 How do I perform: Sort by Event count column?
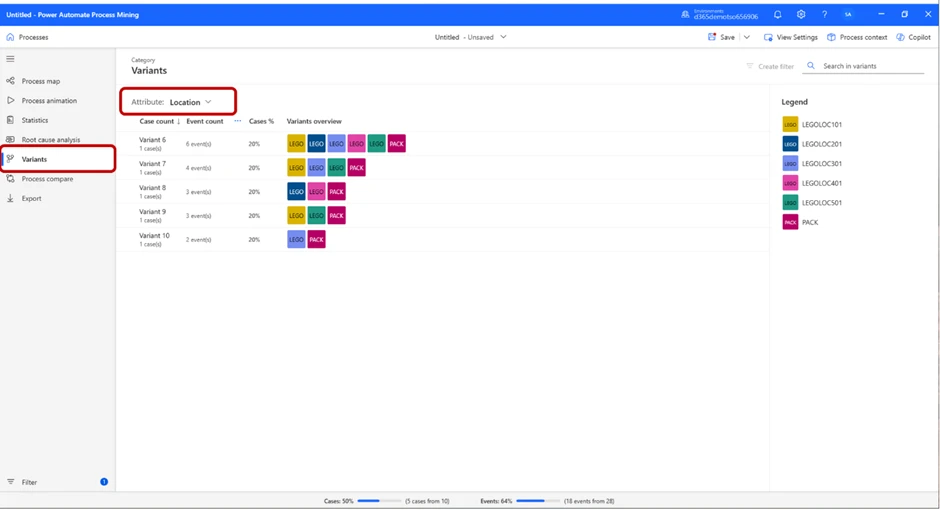(x=204, y=121)
